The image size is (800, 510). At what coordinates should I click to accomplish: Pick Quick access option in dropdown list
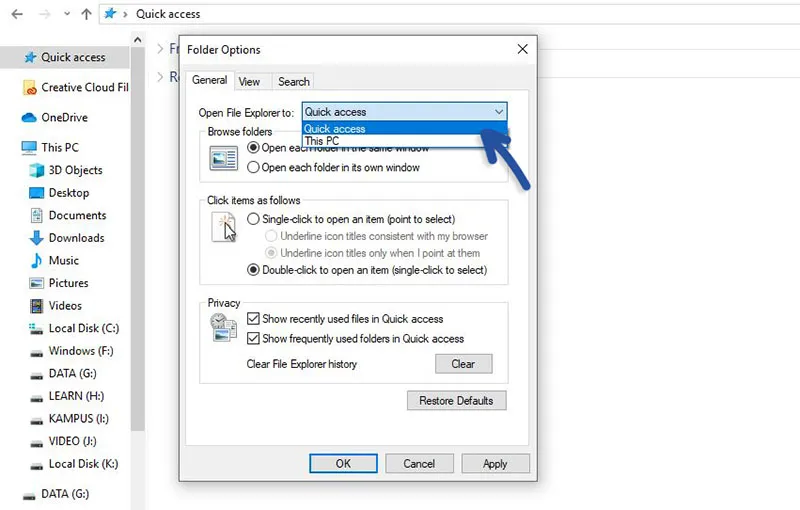click(x=335, y=128)
